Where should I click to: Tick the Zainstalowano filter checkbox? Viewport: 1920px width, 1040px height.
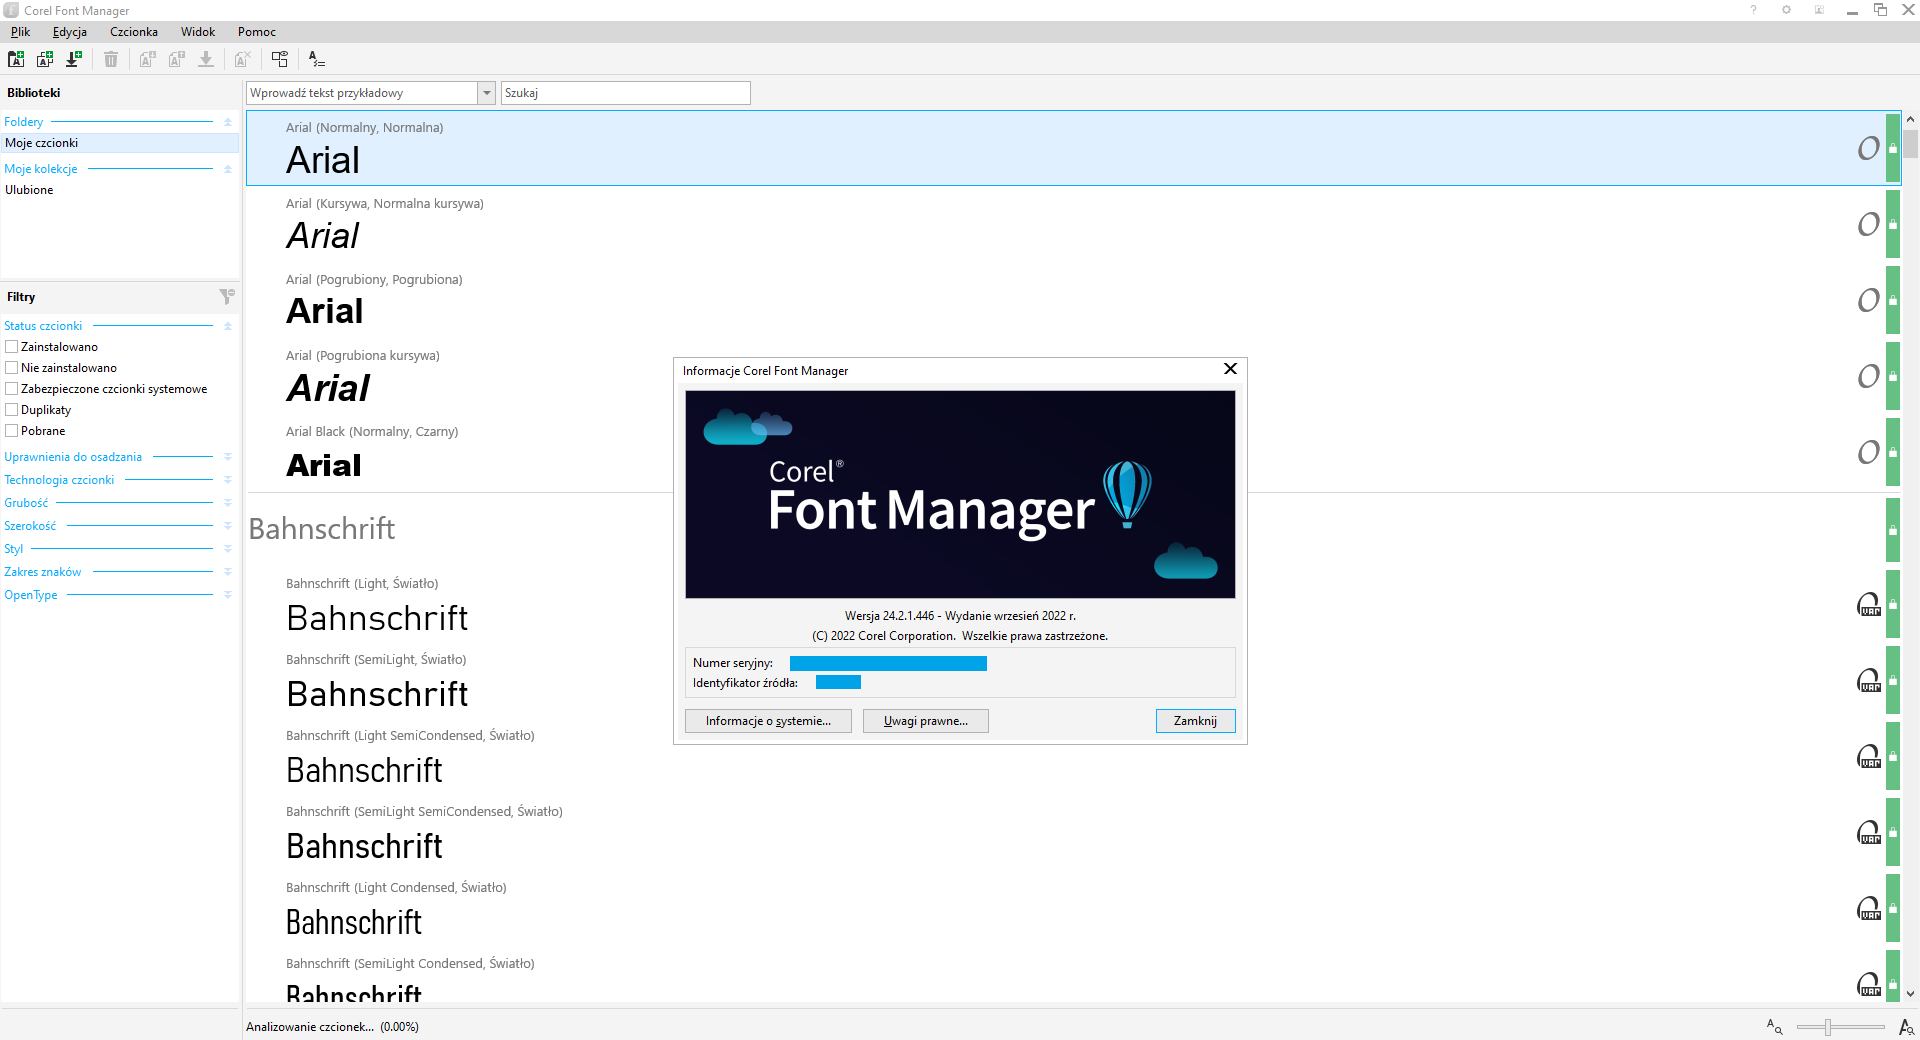pyautogui.click(x=12, y=347)
